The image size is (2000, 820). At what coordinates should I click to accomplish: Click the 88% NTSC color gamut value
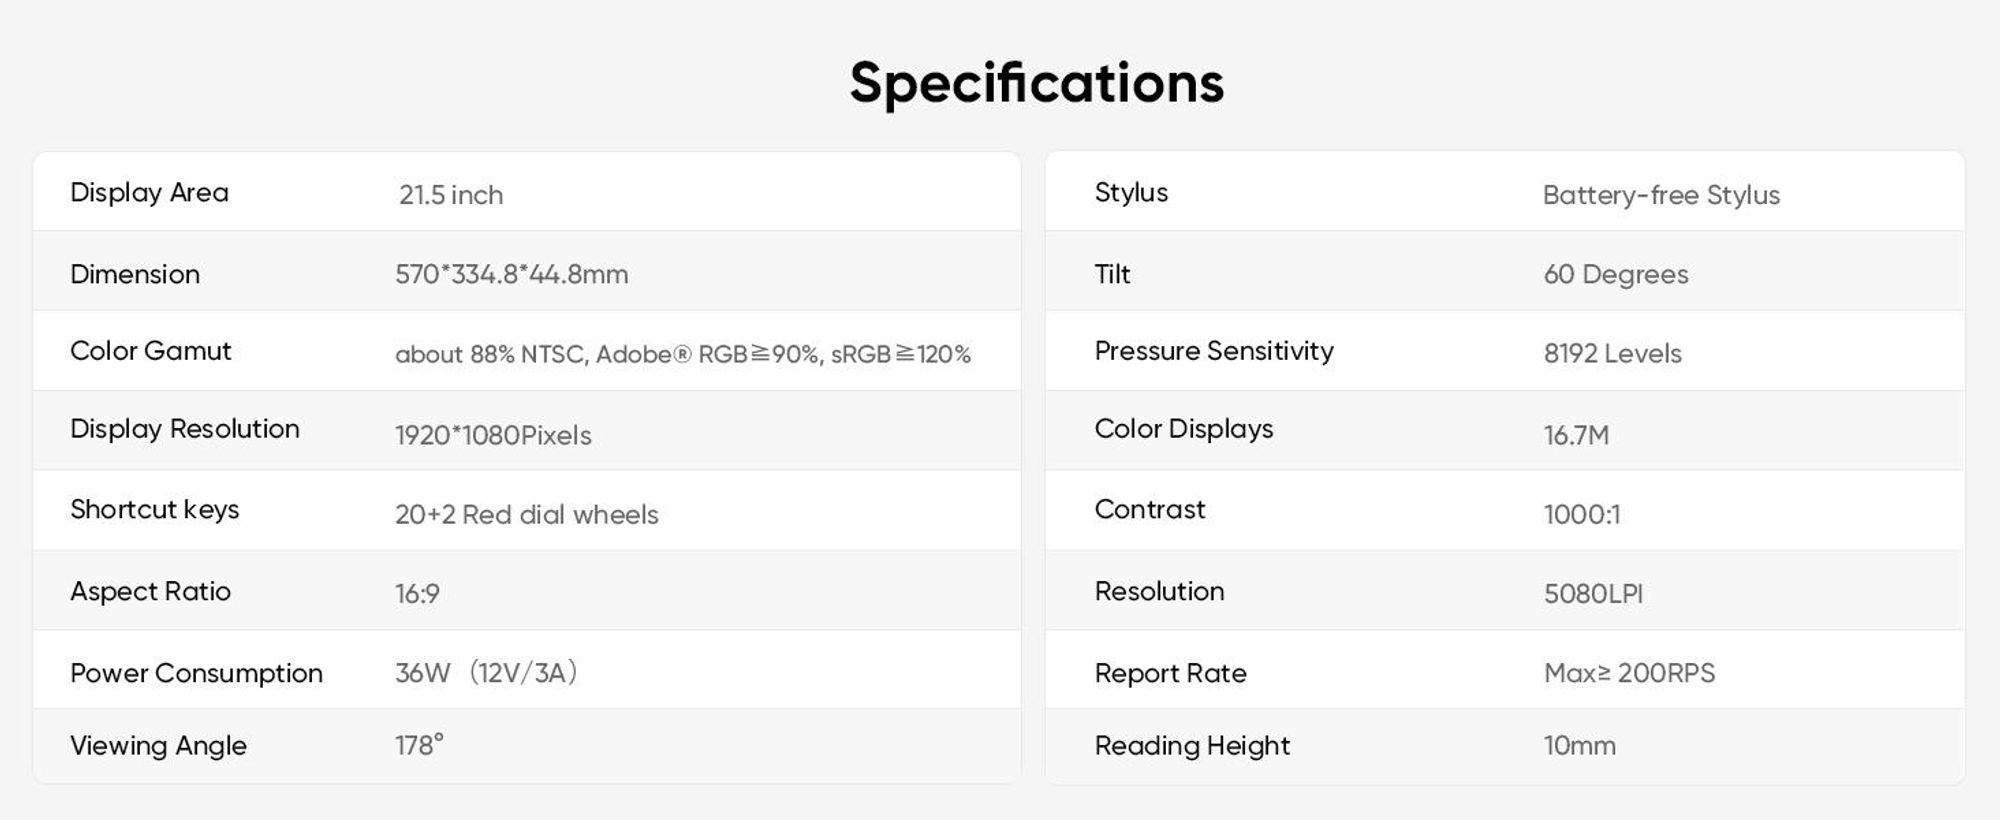683,354
